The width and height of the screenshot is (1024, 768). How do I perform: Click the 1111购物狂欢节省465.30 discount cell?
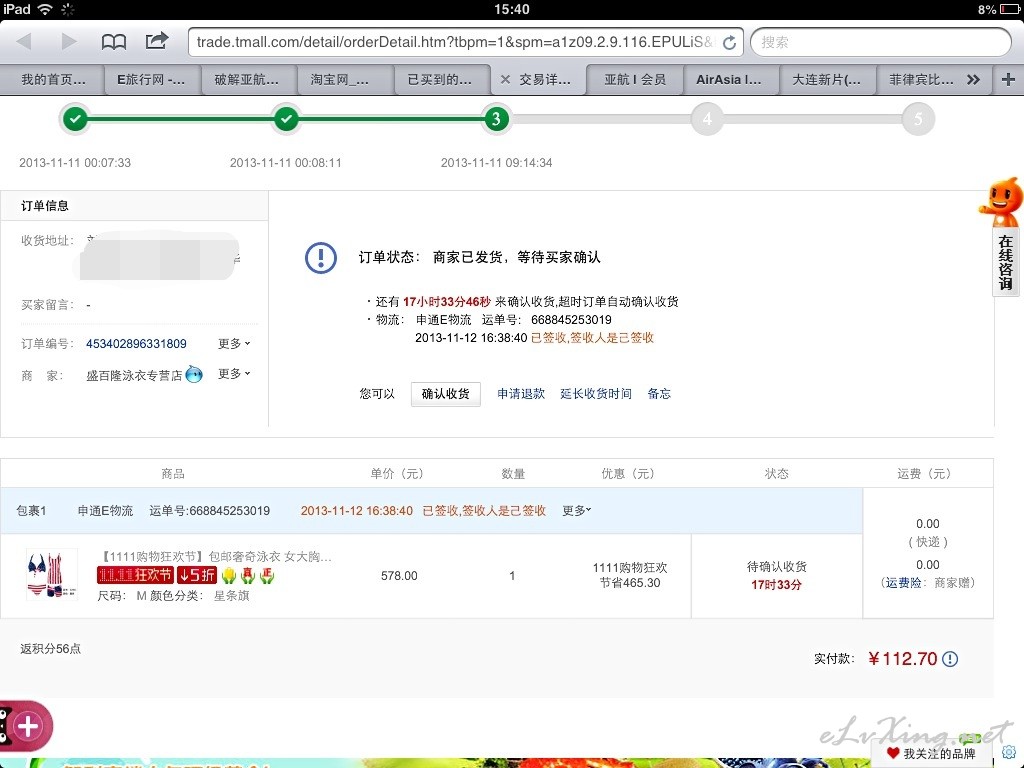(x=630, y=575)
